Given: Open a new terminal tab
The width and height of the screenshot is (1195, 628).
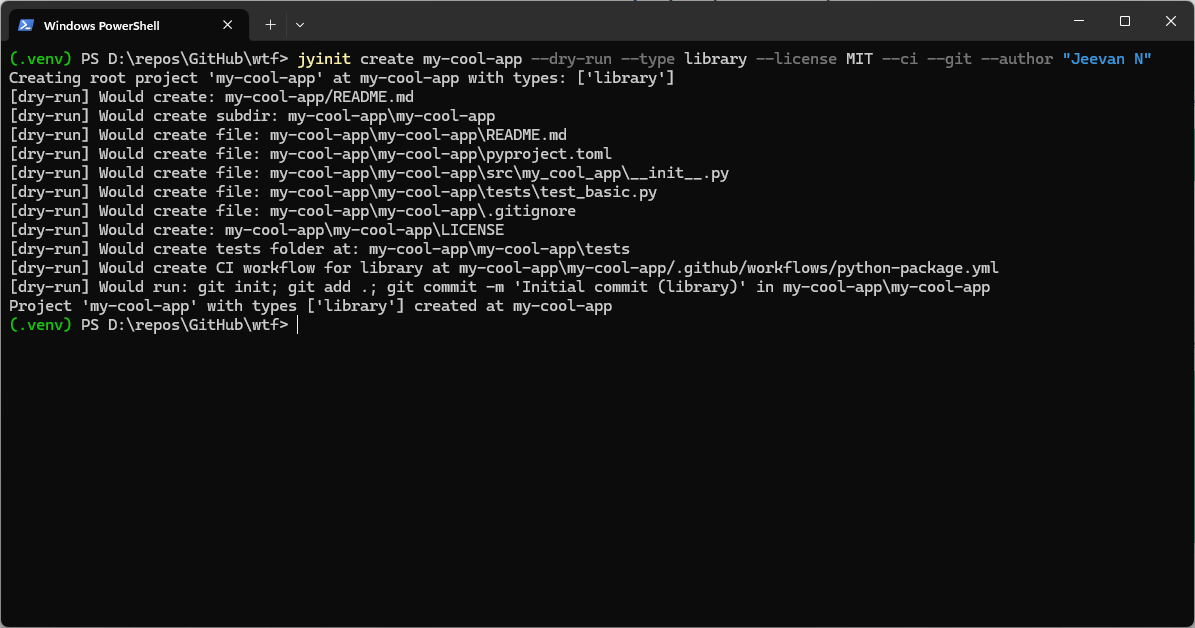Looking at the screenshot, I should [270, 24].
